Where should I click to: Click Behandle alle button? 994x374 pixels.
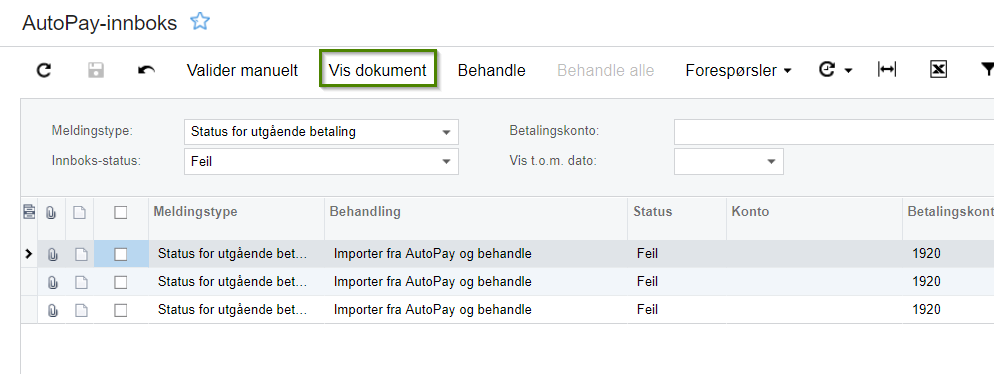coord(605,70)
